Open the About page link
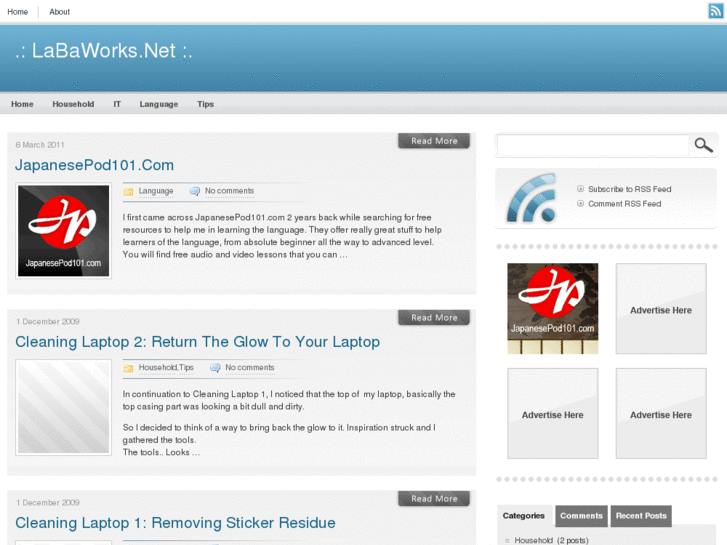 (59, 12)
